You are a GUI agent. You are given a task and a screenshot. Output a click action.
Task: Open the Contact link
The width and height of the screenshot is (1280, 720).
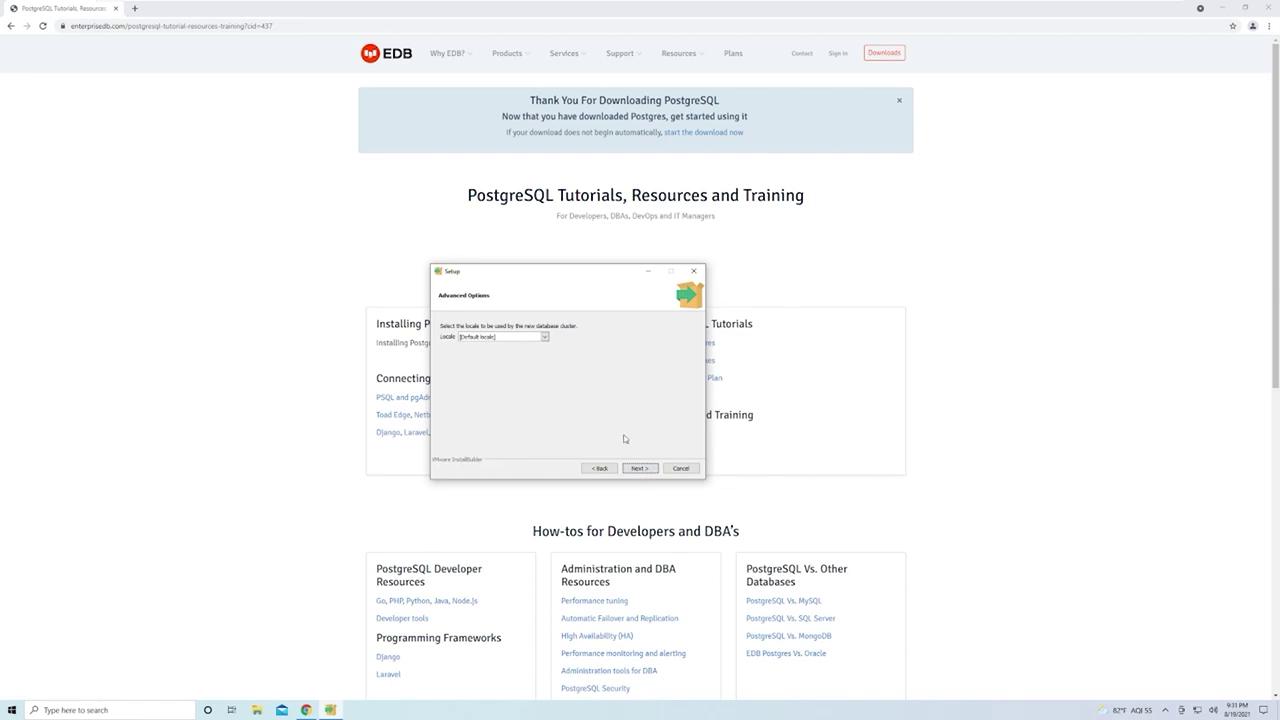[x=802, y=53]
